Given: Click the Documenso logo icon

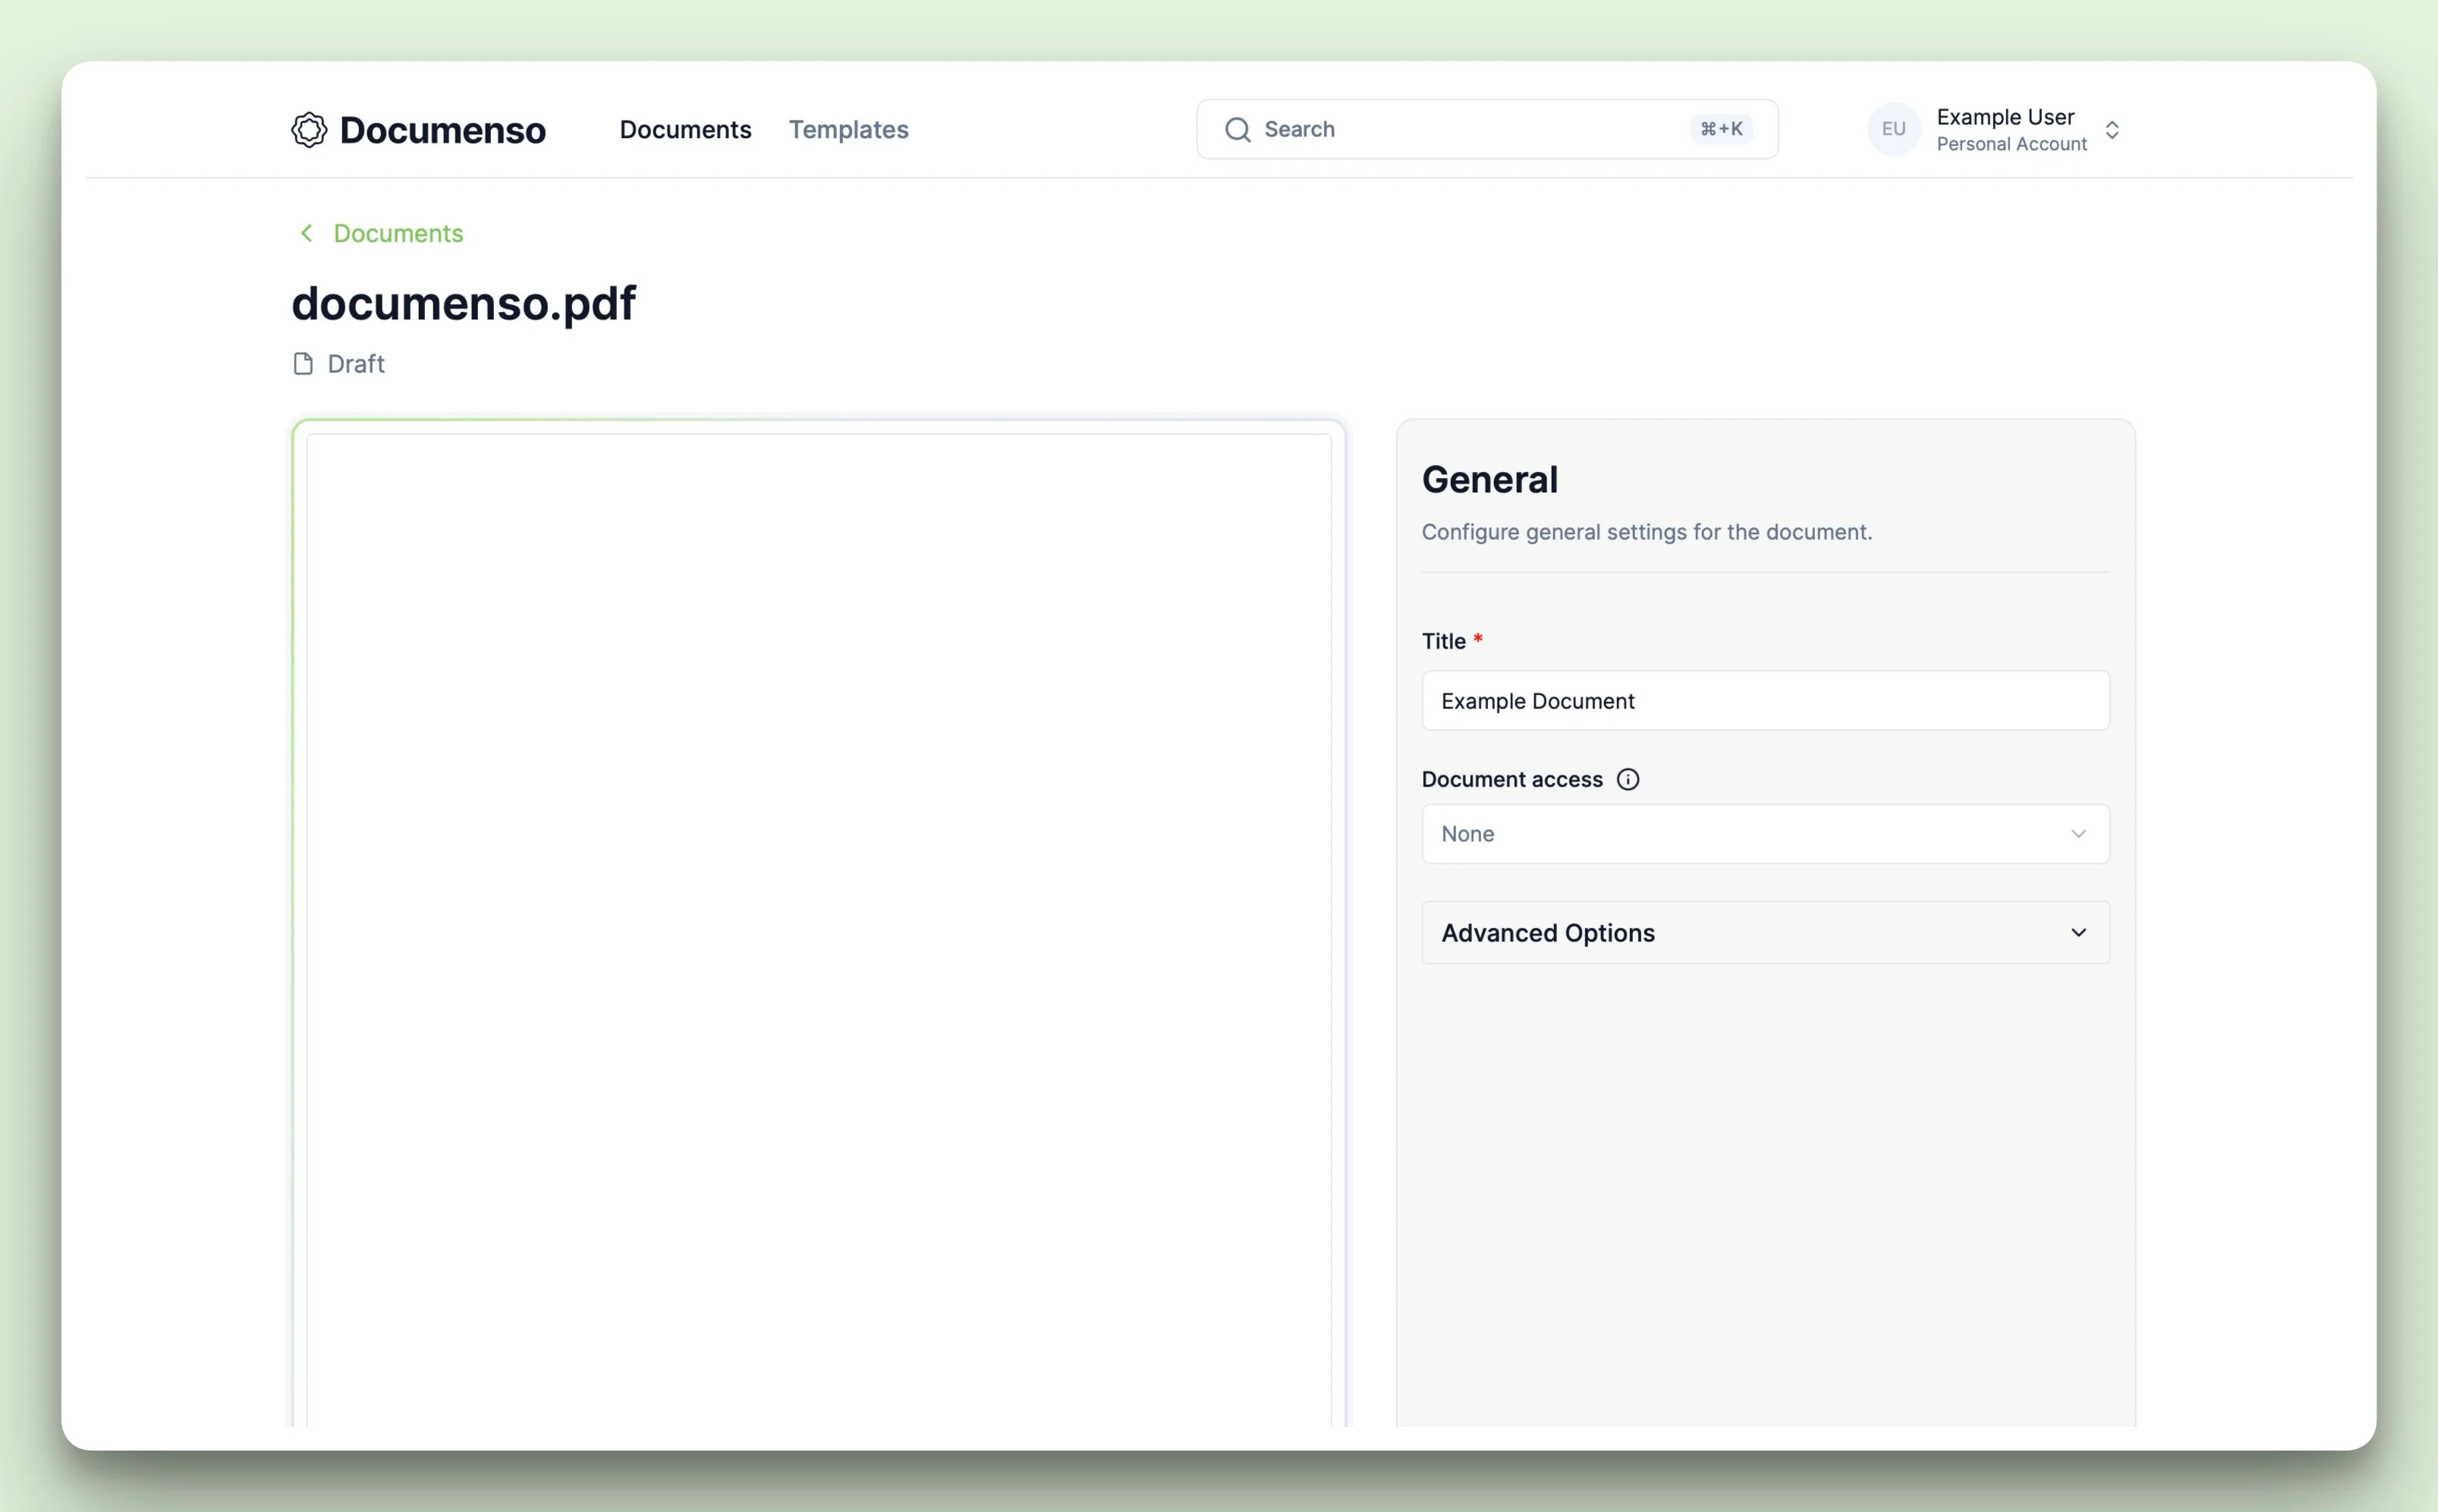Looking at the screenshot, I should coord(310,129).
